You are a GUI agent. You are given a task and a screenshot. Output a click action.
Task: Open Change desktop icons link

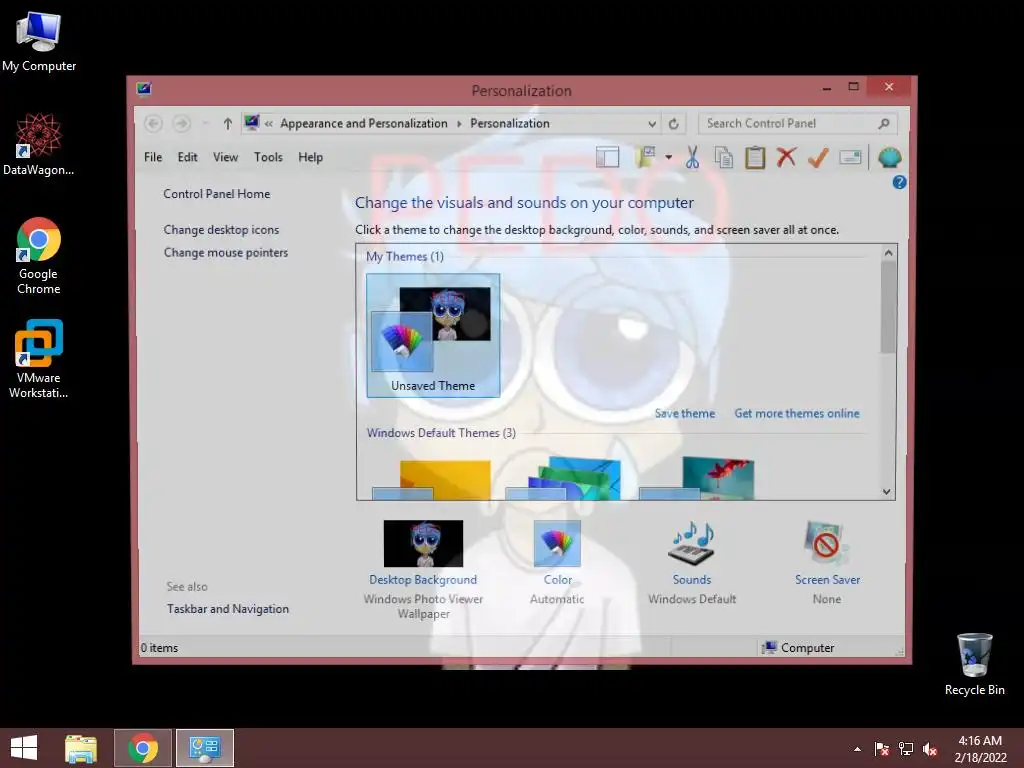221,230
